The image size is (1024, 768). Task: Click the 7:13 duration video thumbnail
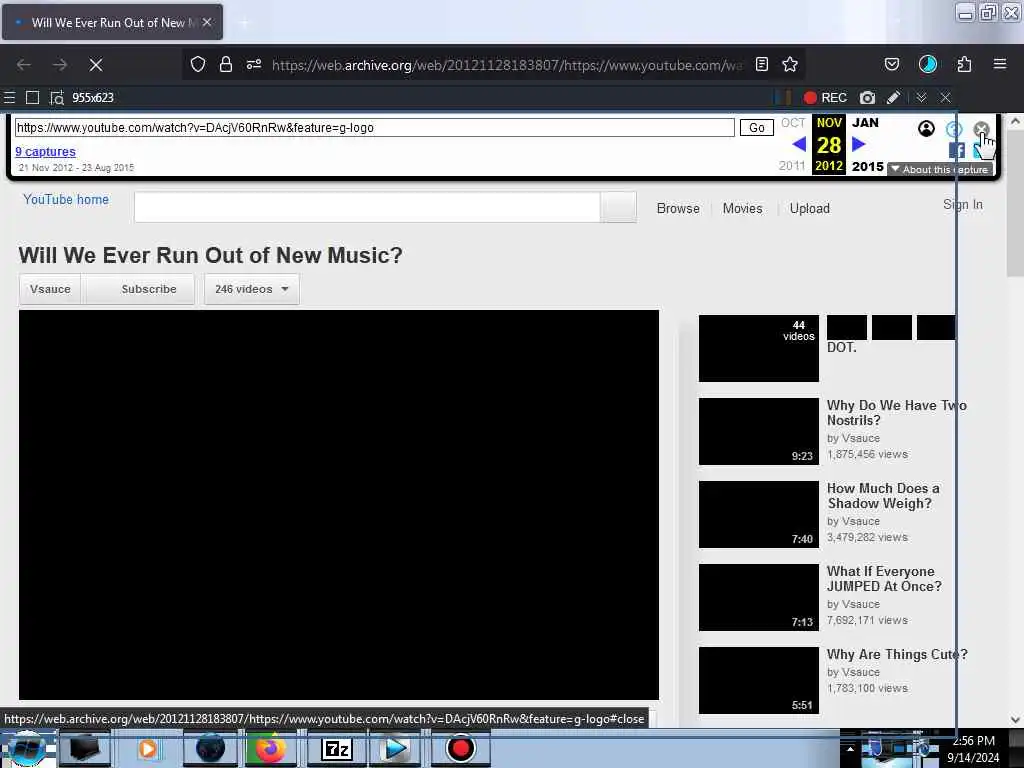pos(759,597)
